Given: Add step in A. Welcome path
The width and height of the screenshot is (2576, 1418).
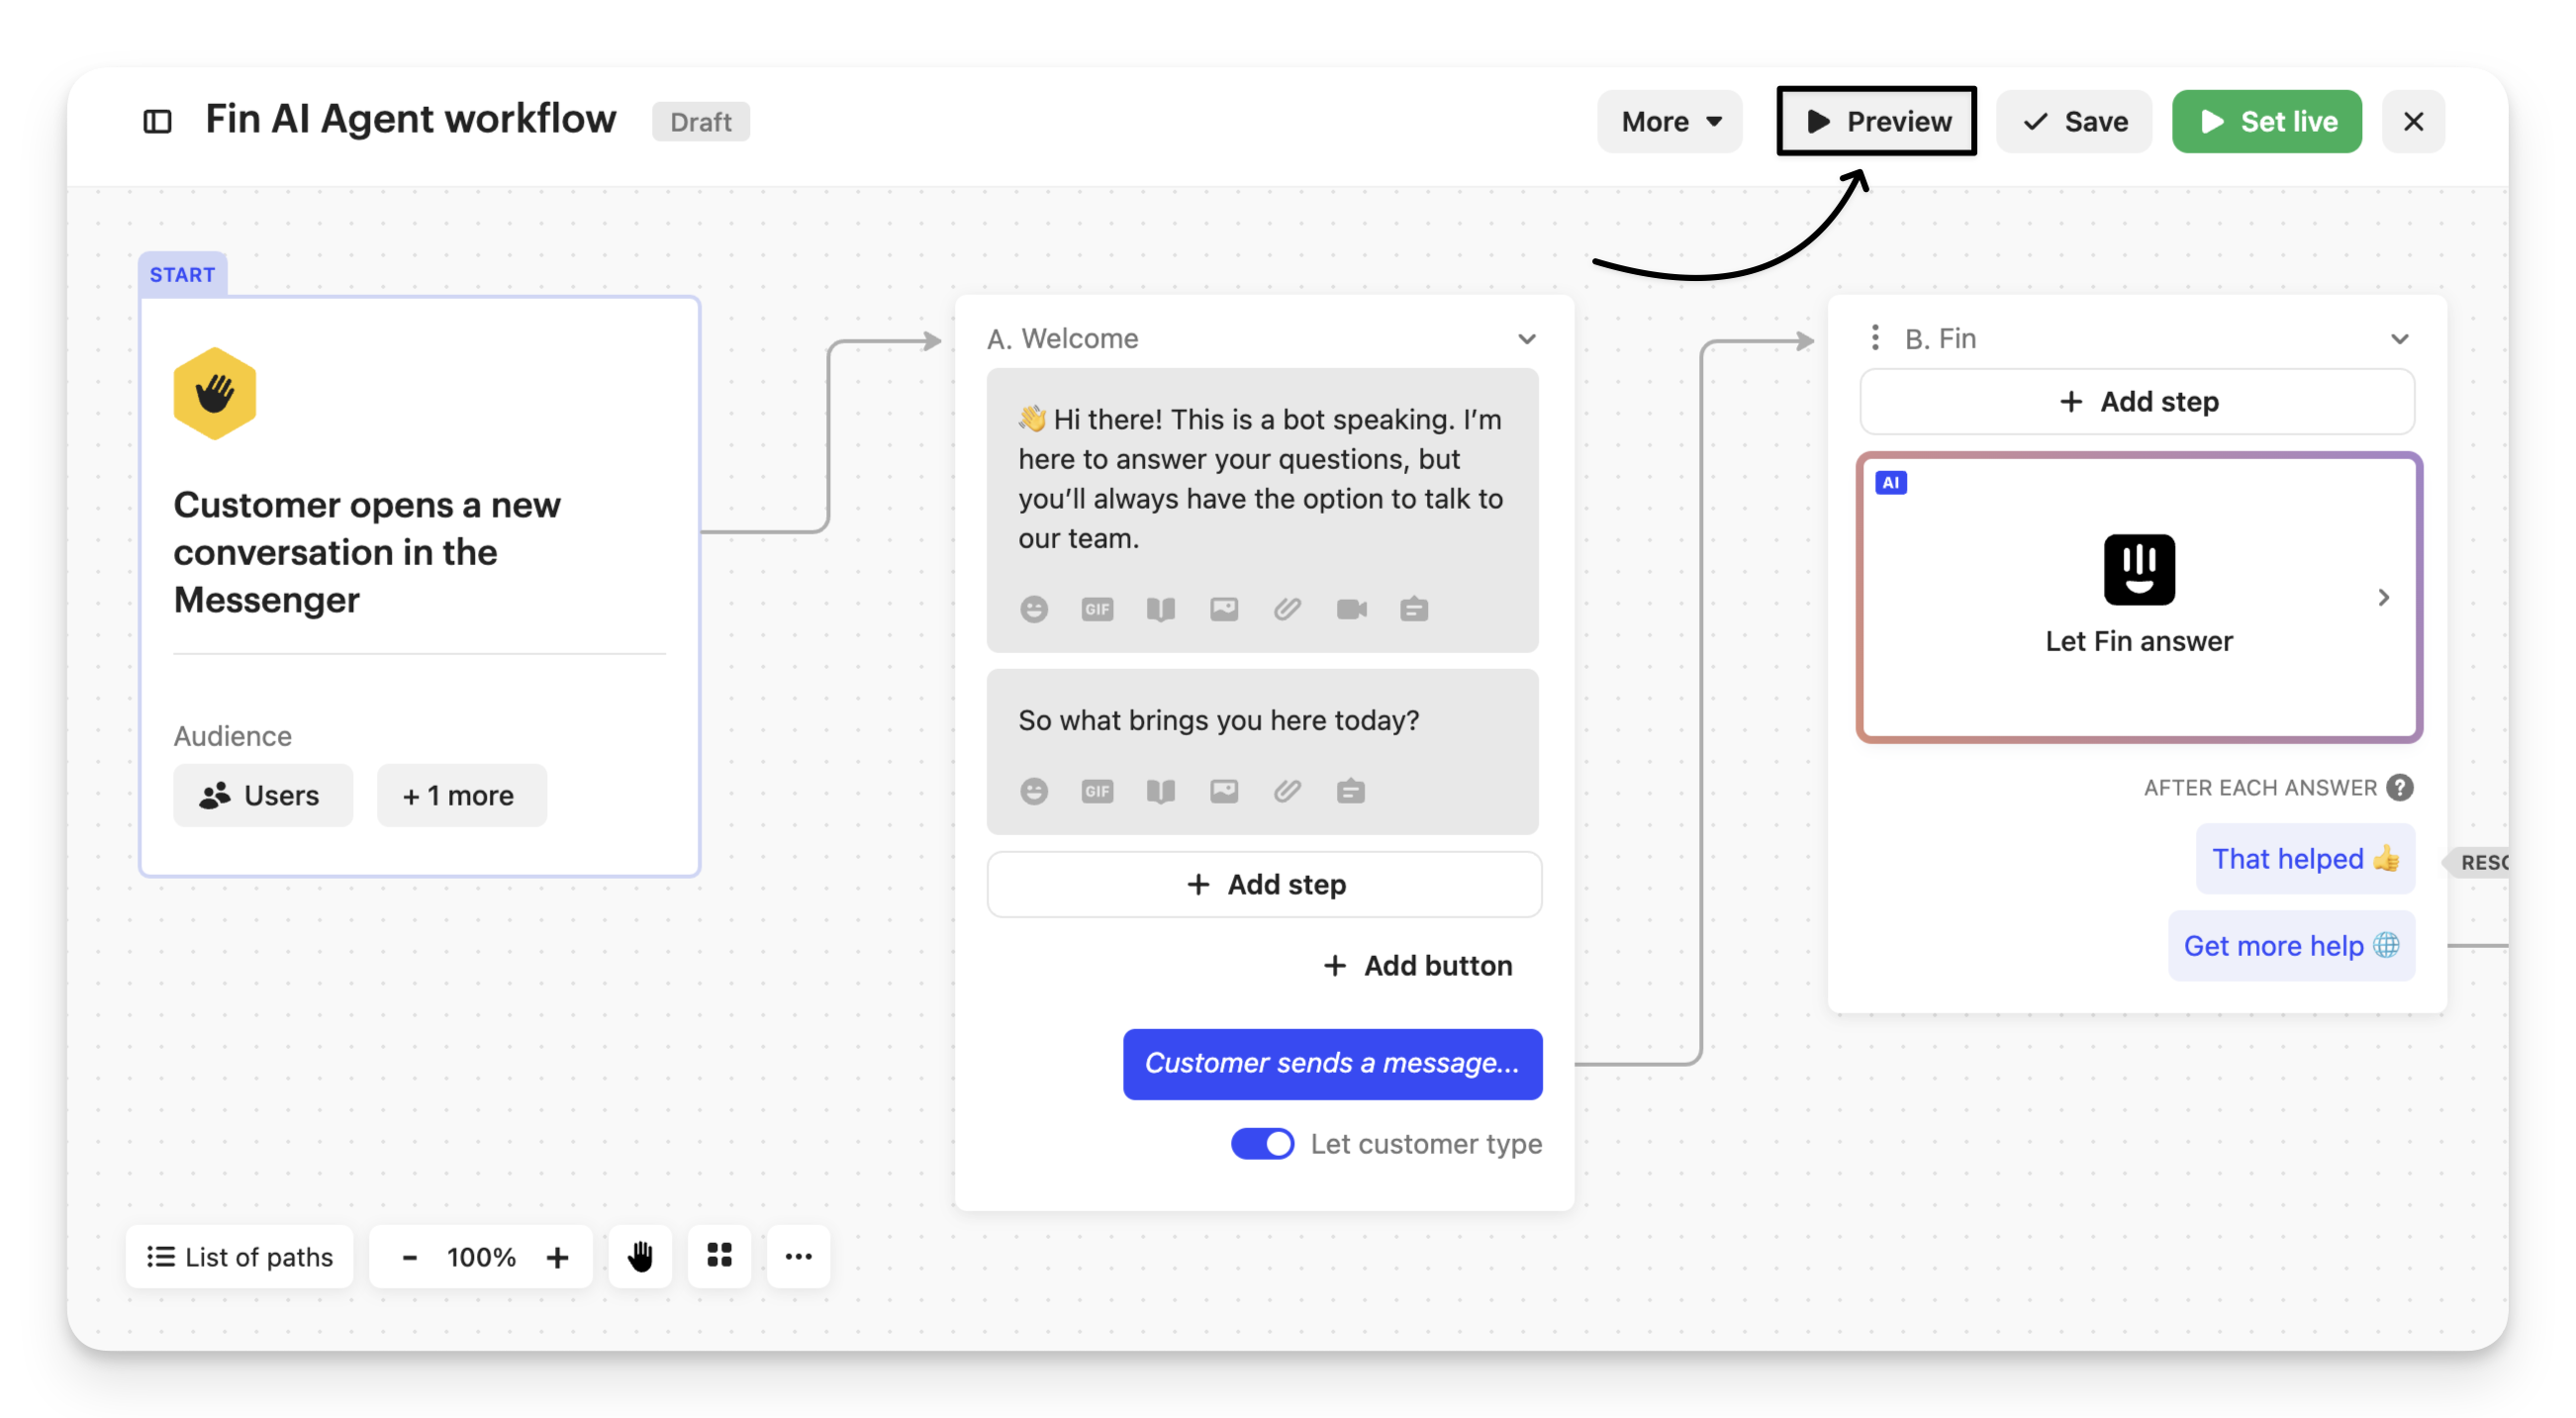Looking at the screenshot, I should pyautogui.click(x=1264, y=885).
